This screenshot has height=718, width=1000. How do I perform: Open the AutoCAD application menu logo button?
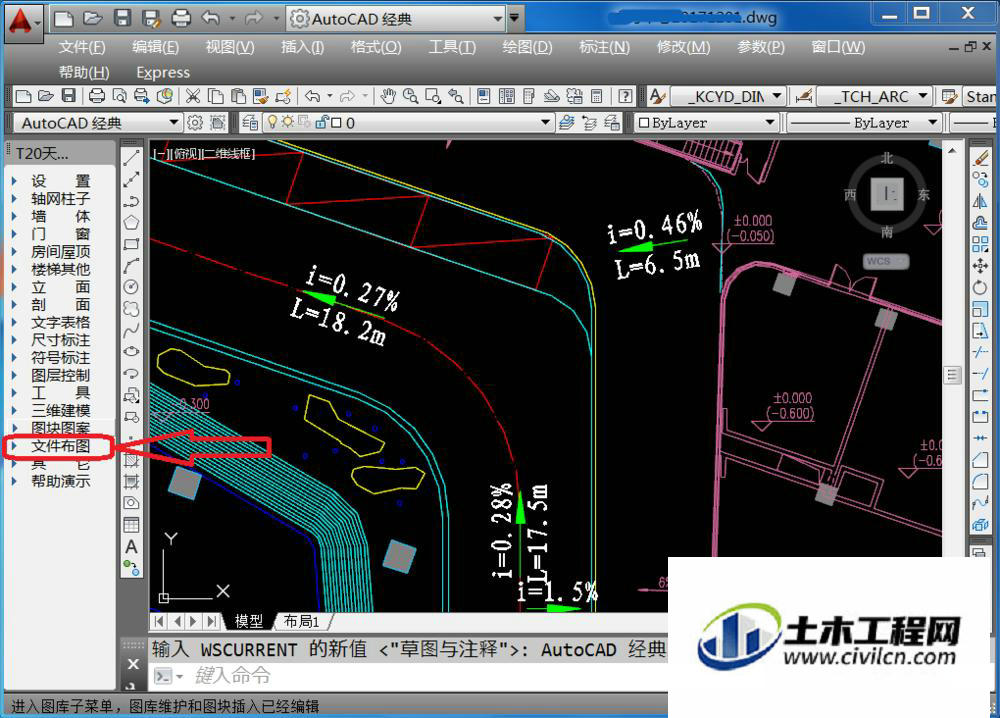22,22
